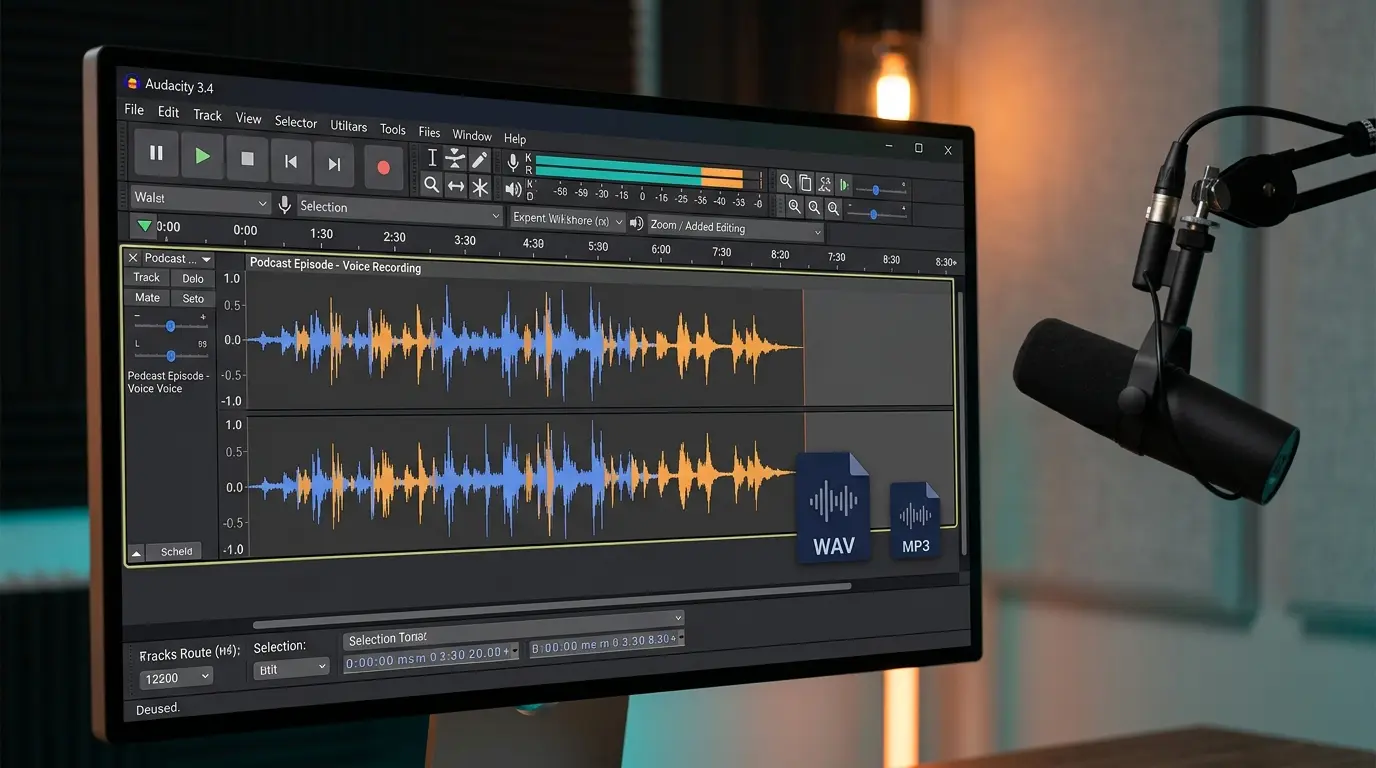The height and width of the screenshot is (768, 1376).
Task: Click the microphone icon beside the recording meter
Action: pos(513,162)
